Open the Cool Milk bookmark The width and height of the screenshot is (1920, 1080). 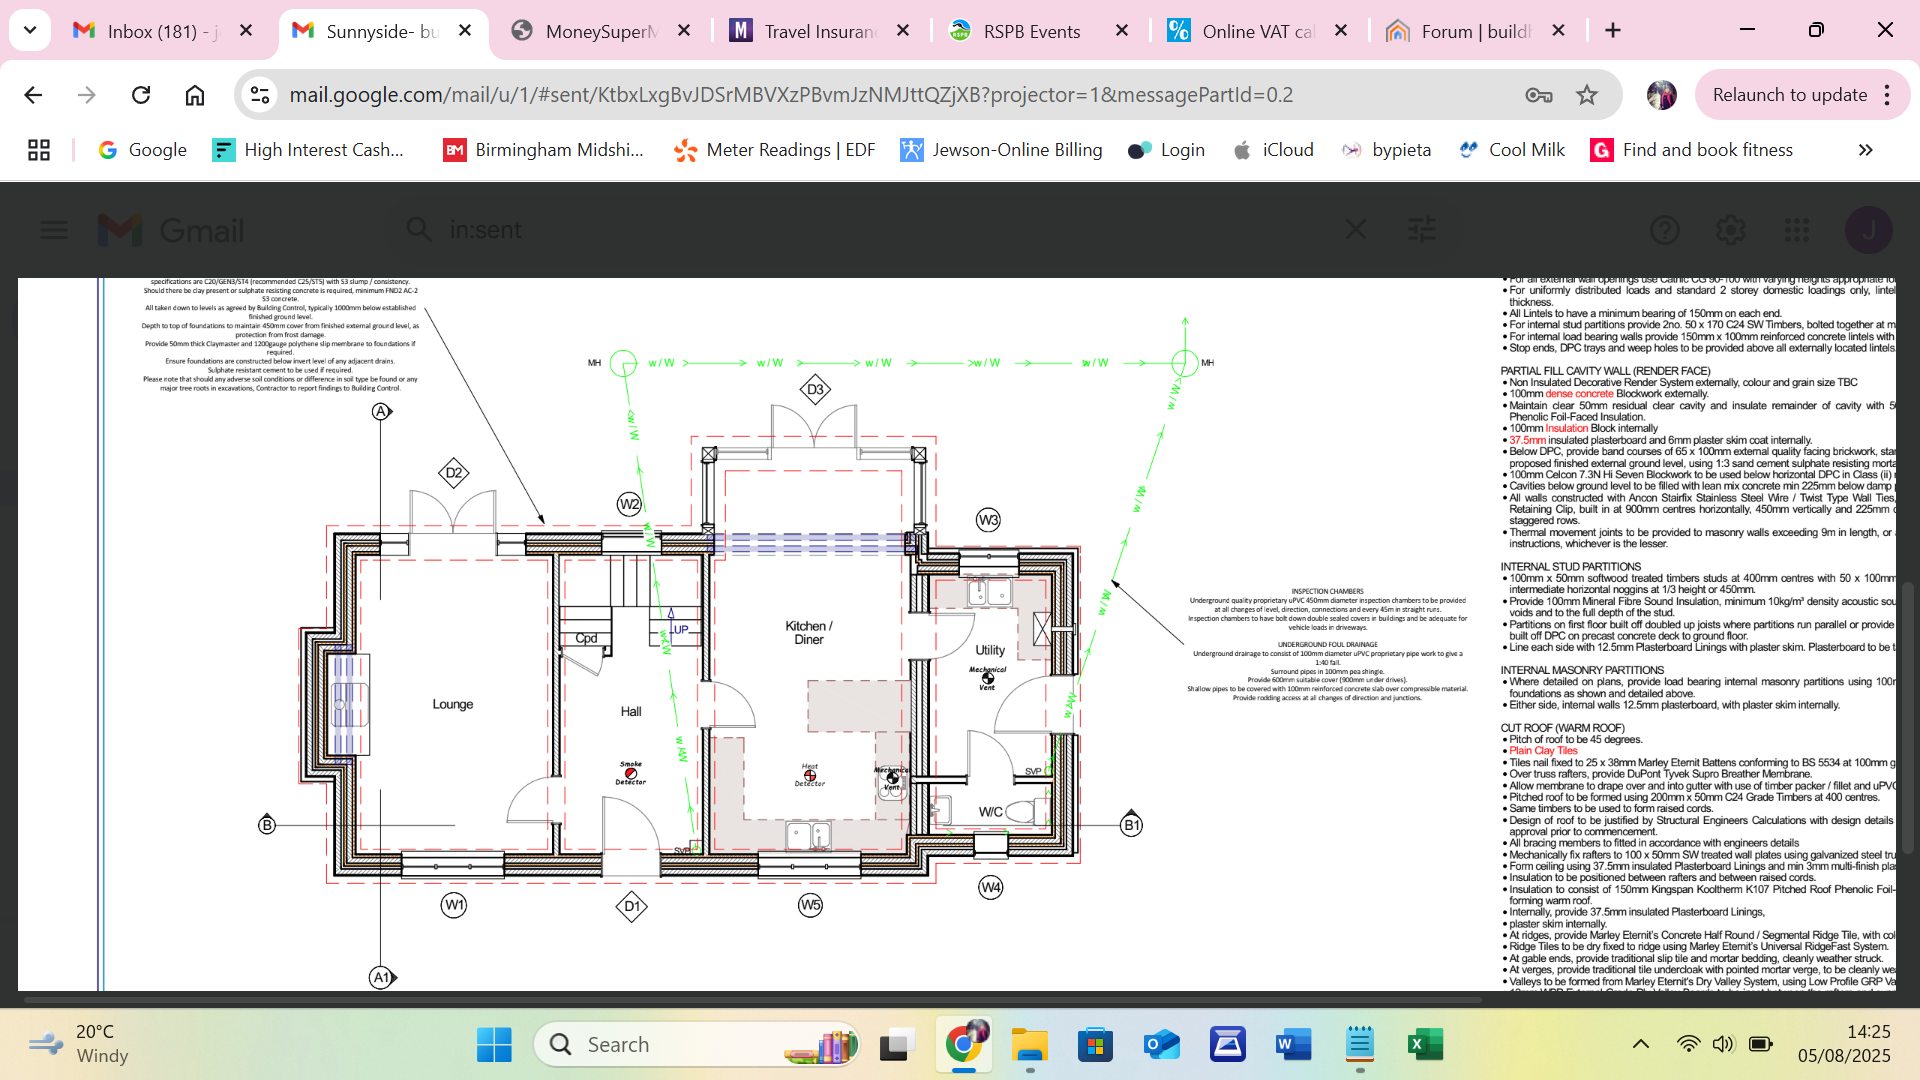point(1512,150)
